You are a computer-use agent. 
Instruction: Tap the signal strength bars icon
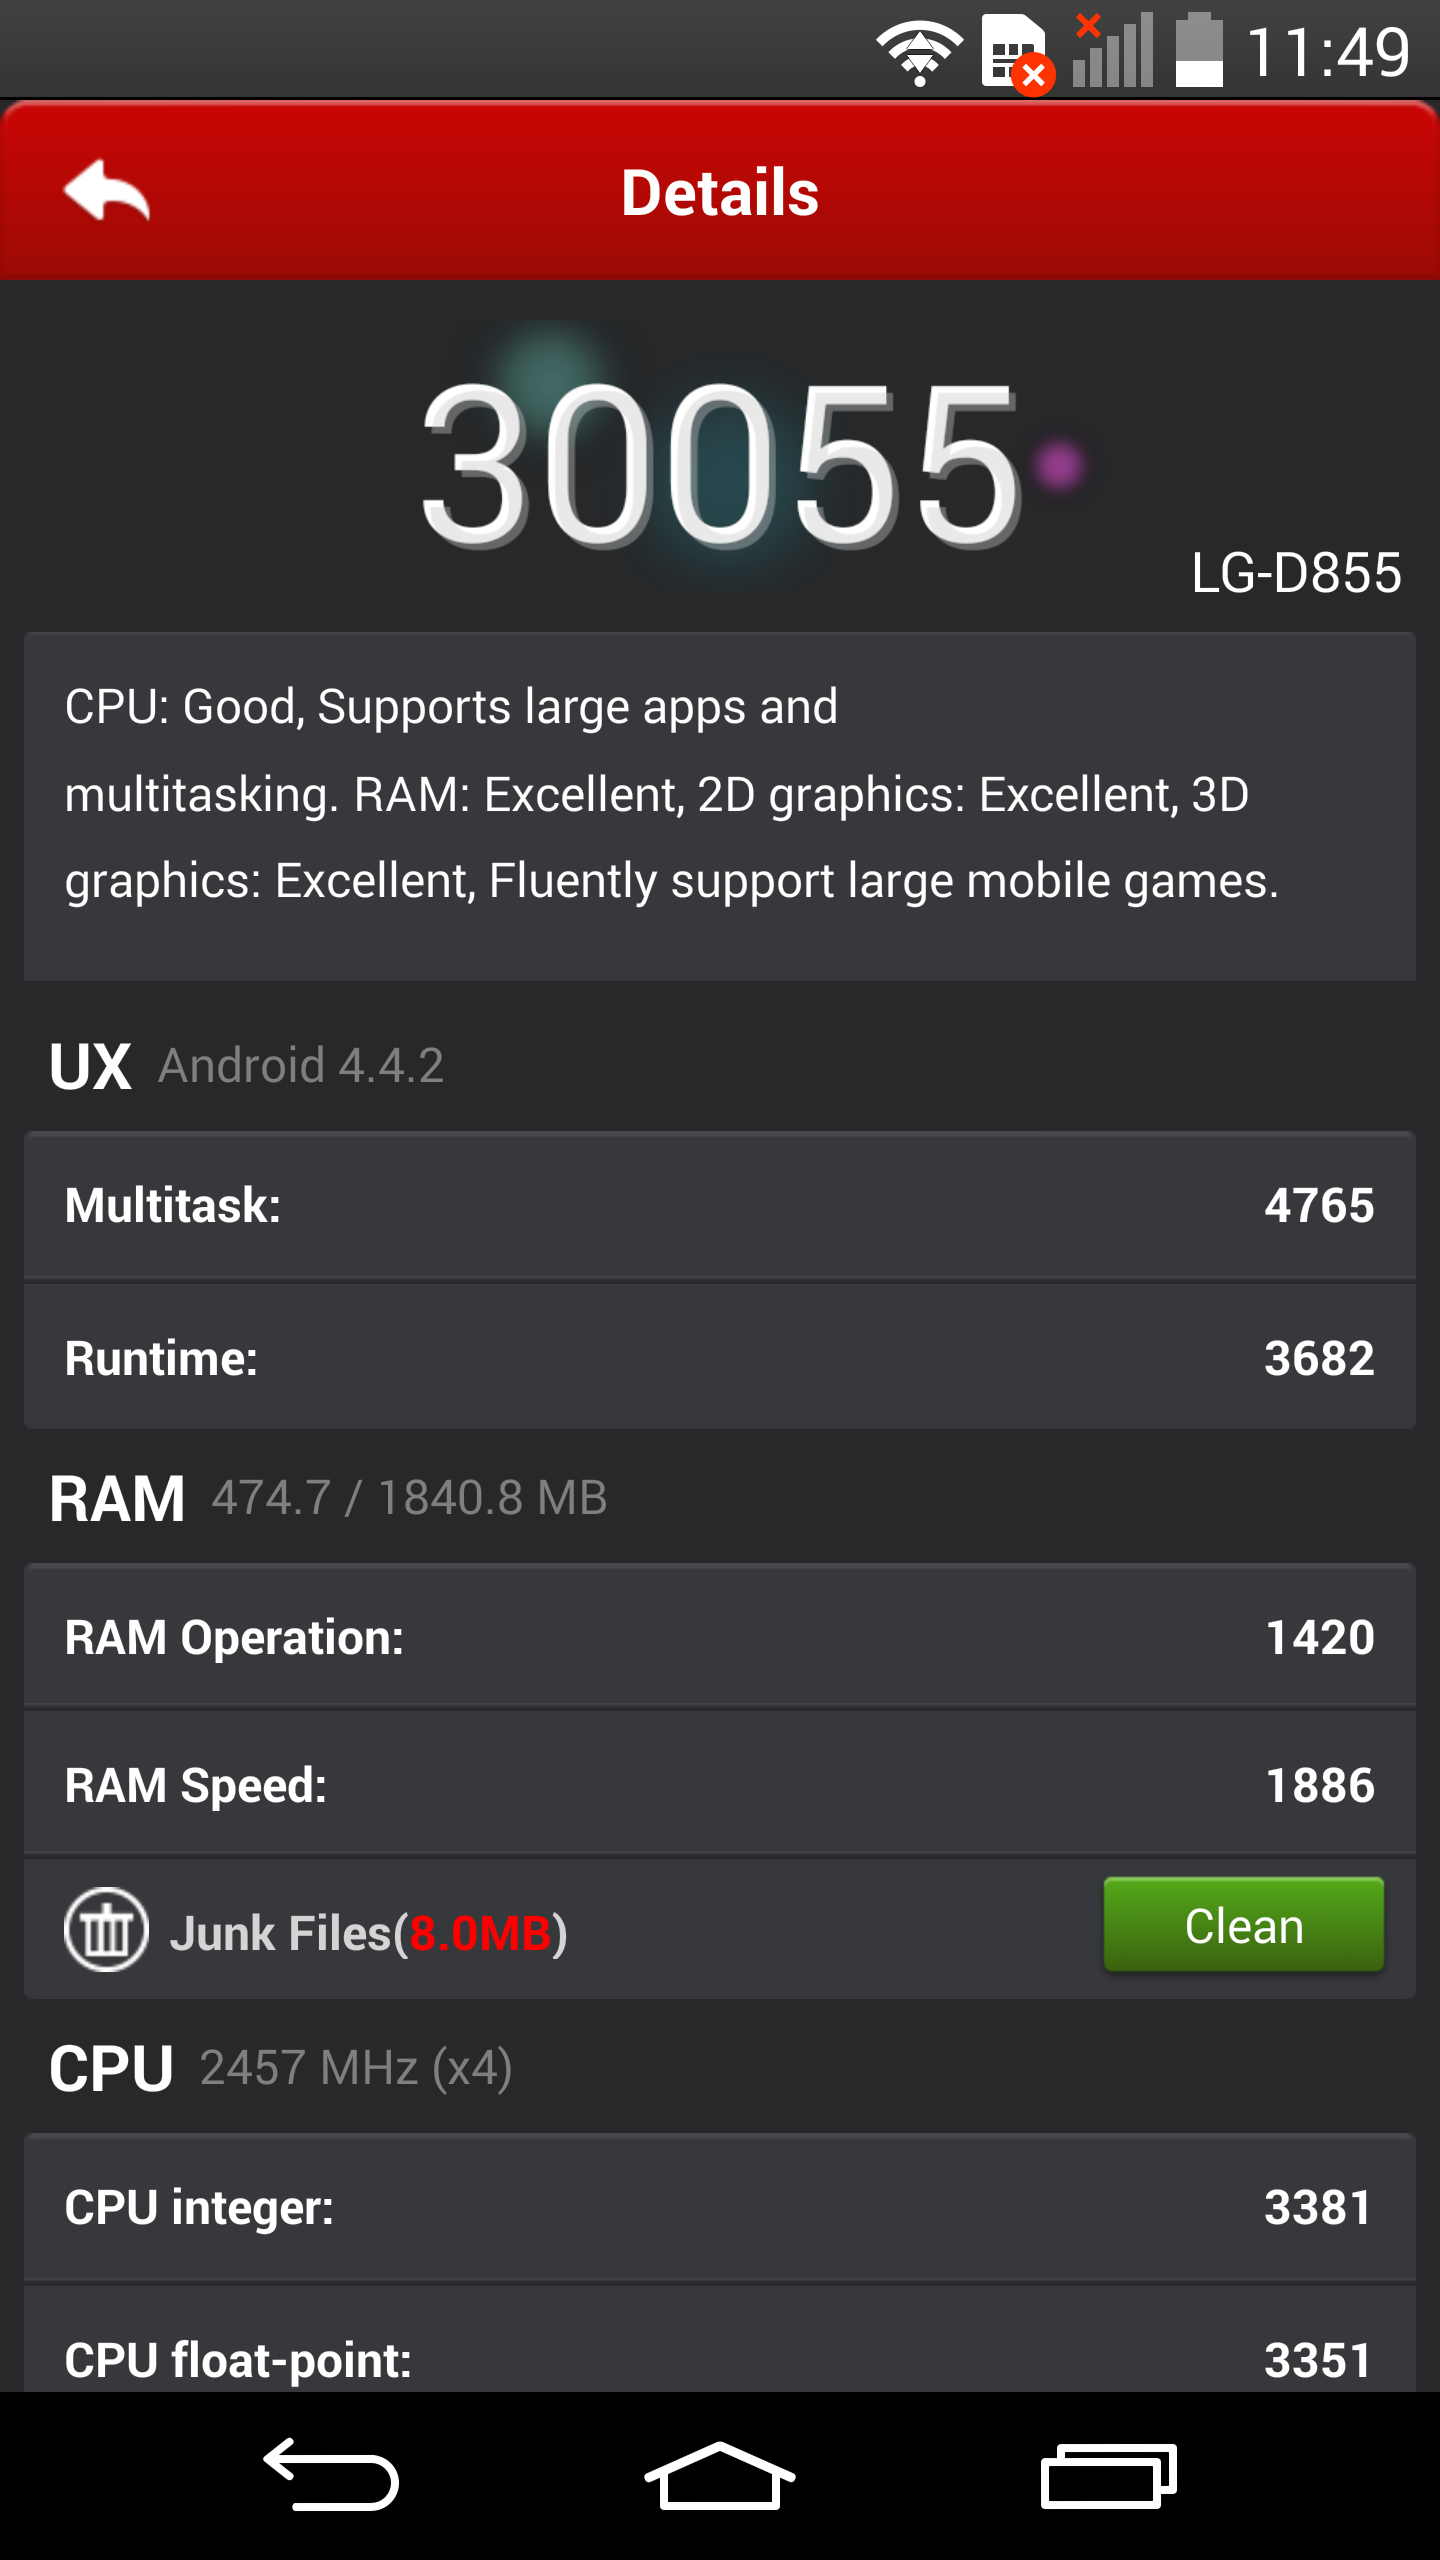pos(1113,50)
